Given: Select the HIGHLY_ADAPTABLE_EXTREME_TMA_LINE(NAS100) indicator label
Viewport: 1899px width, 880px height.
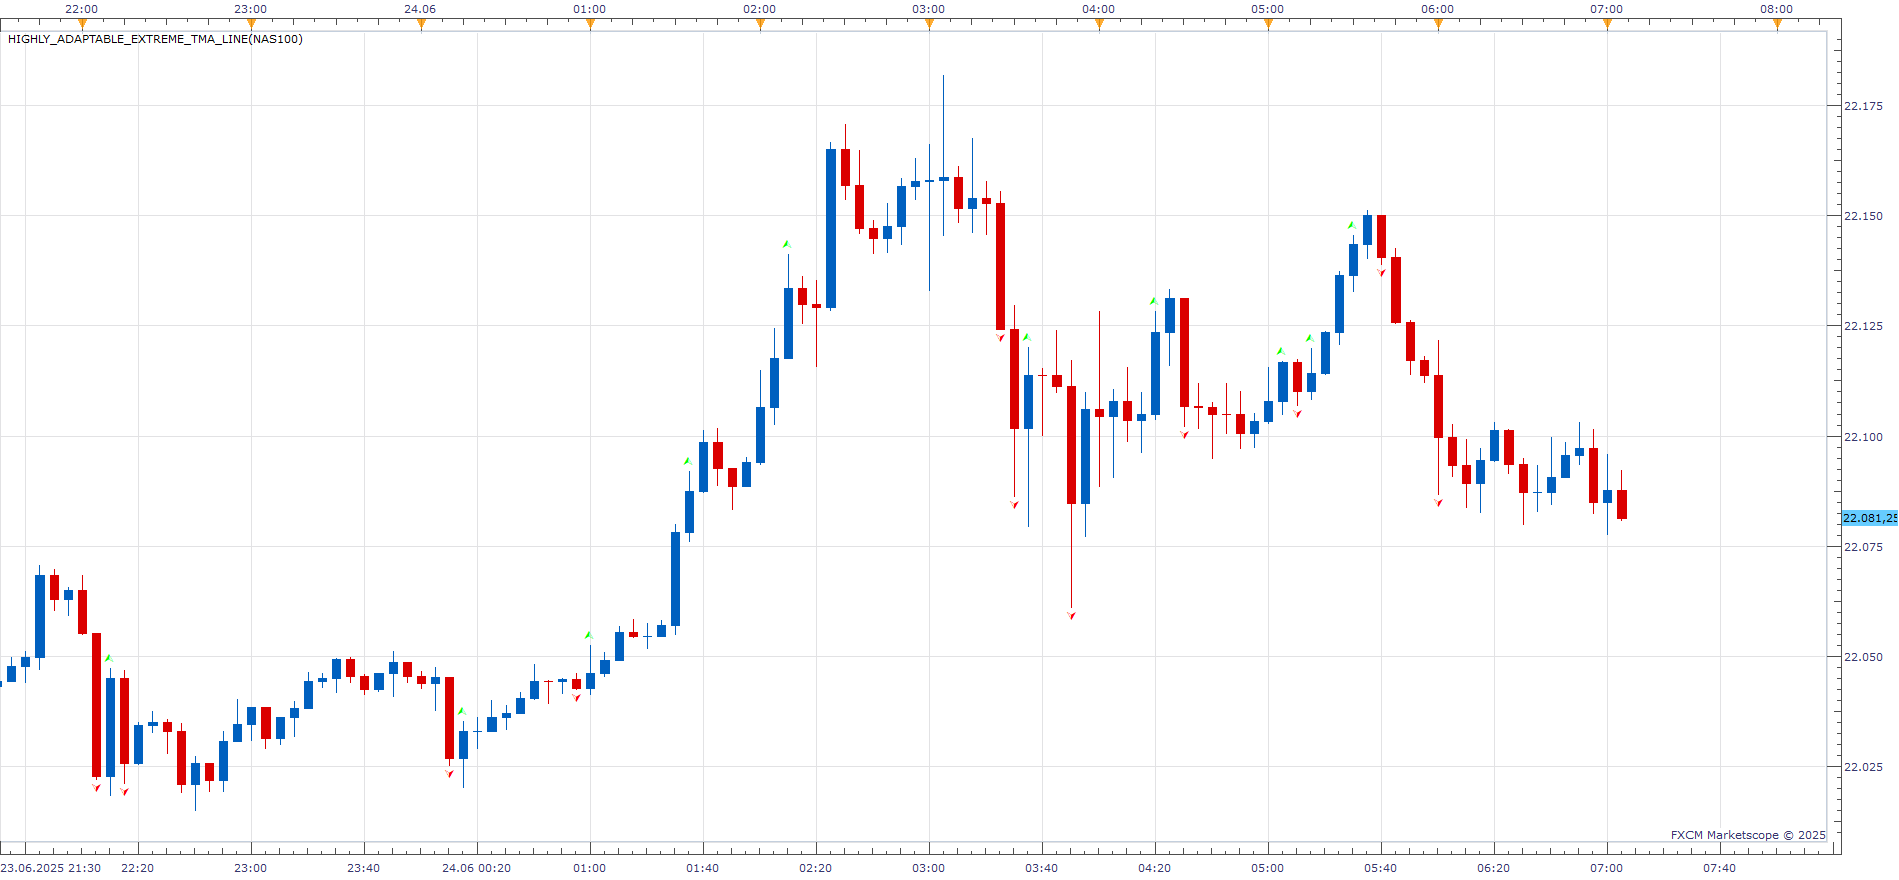Looking at the screenshot, I should (x=155, y=39).
